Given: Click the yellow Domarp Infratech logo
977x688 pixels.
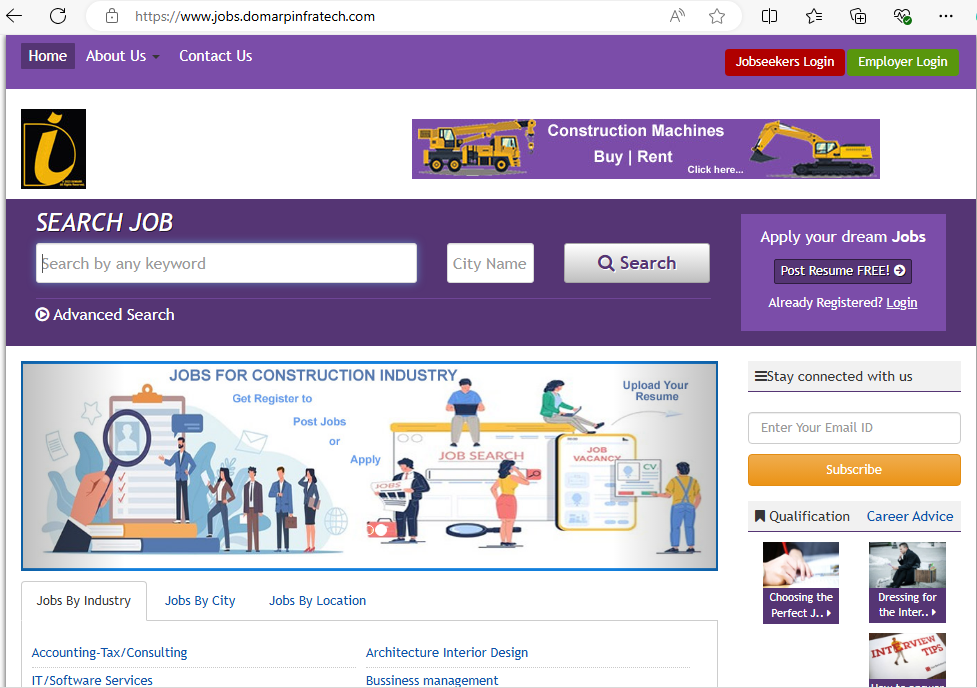Looking at the screenshot, I should coord(53,149).
